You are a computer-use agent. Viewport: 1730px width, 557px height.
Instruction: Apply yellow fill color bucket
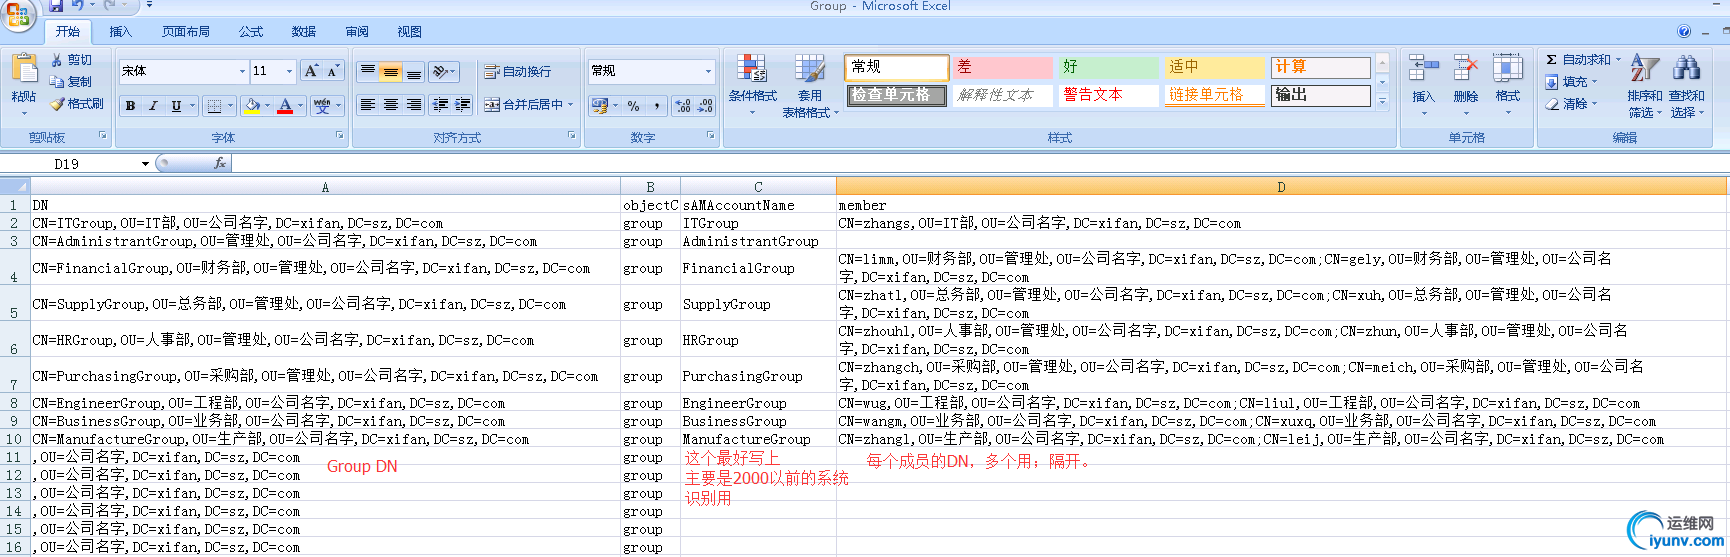pyautogui.click(x=252, y=105)
